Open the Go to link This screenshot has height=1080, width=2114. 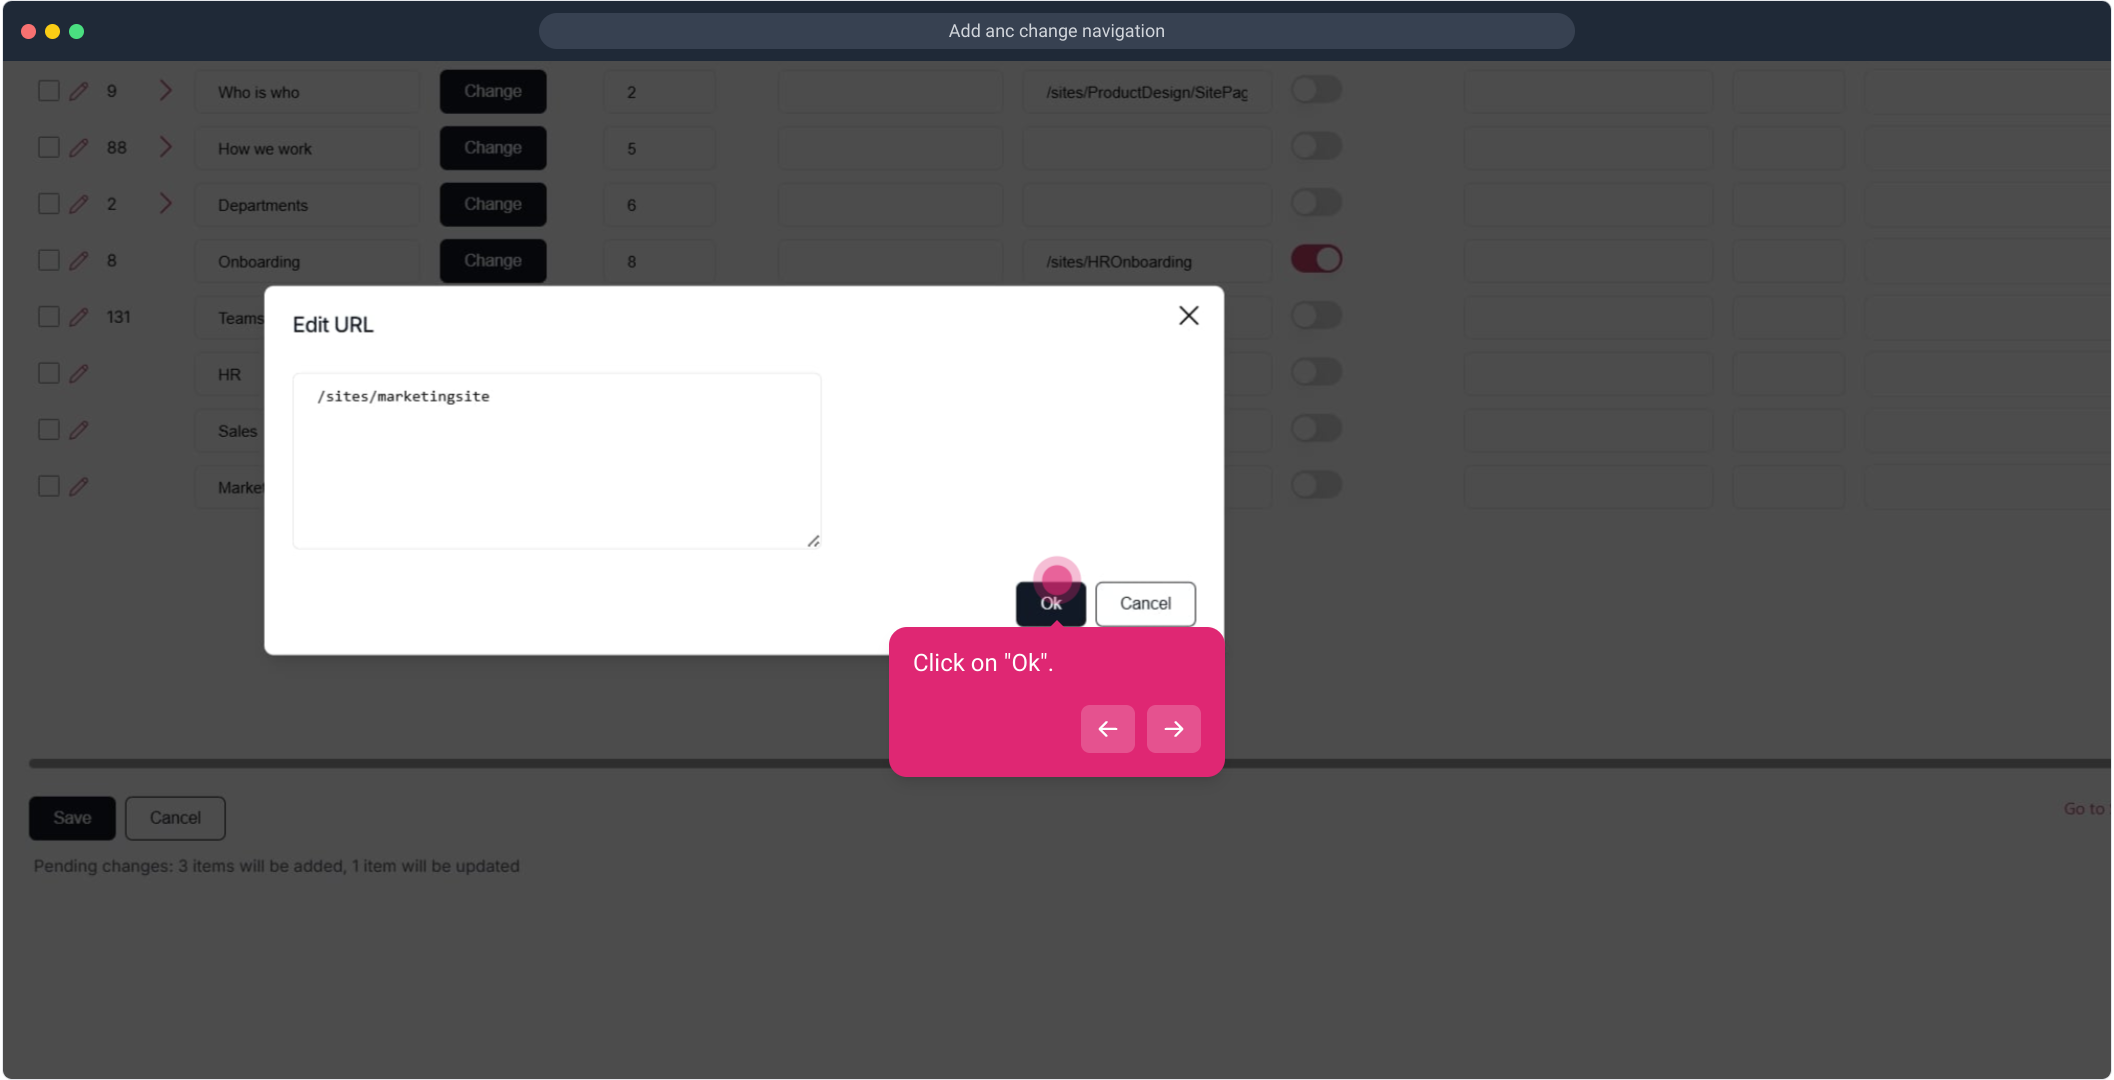tap(2086, 809)
